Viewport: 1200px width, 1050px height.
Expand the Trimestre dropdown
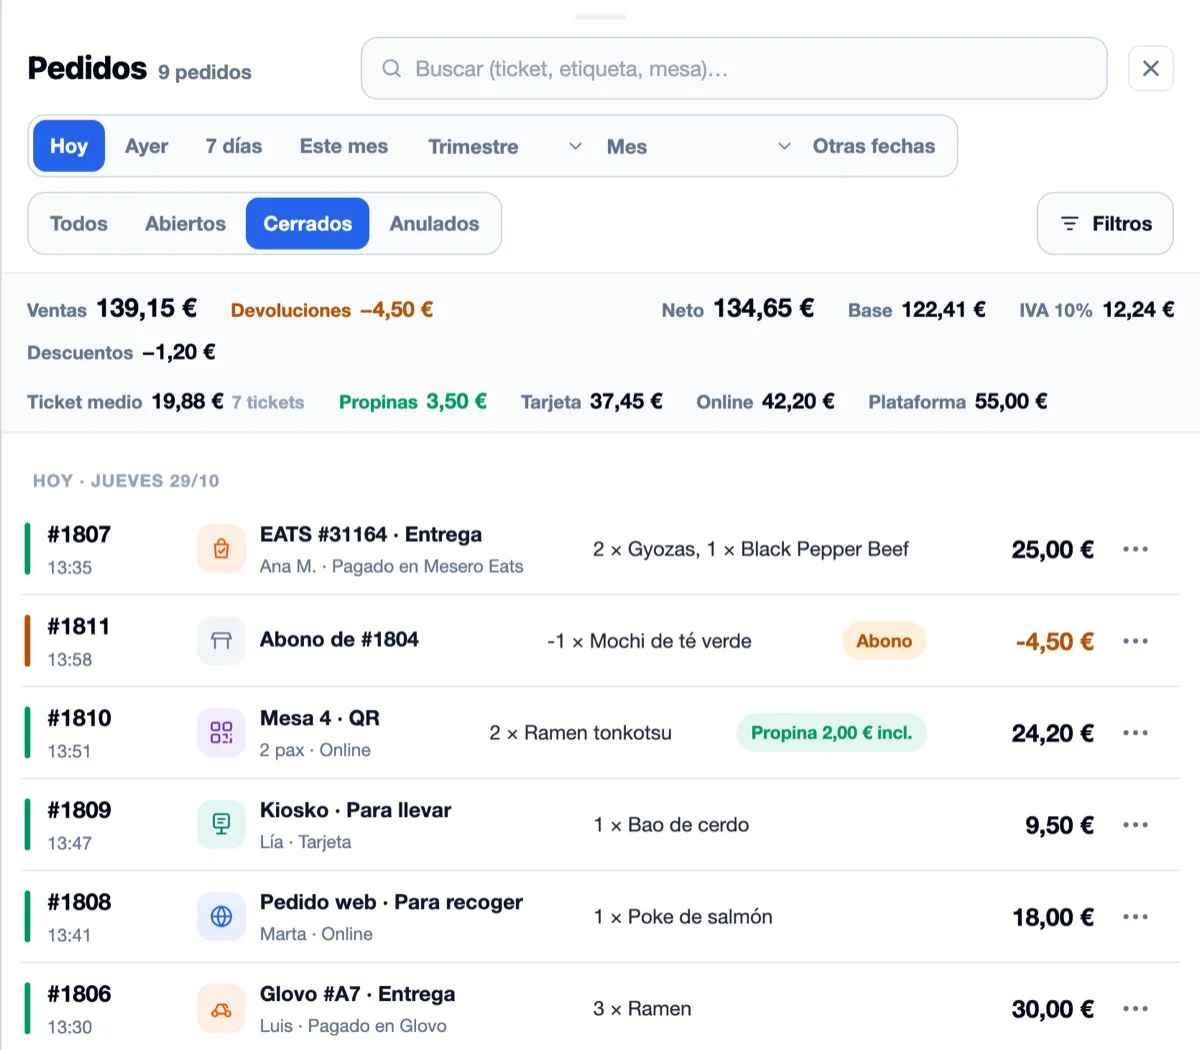pos(505,146)
